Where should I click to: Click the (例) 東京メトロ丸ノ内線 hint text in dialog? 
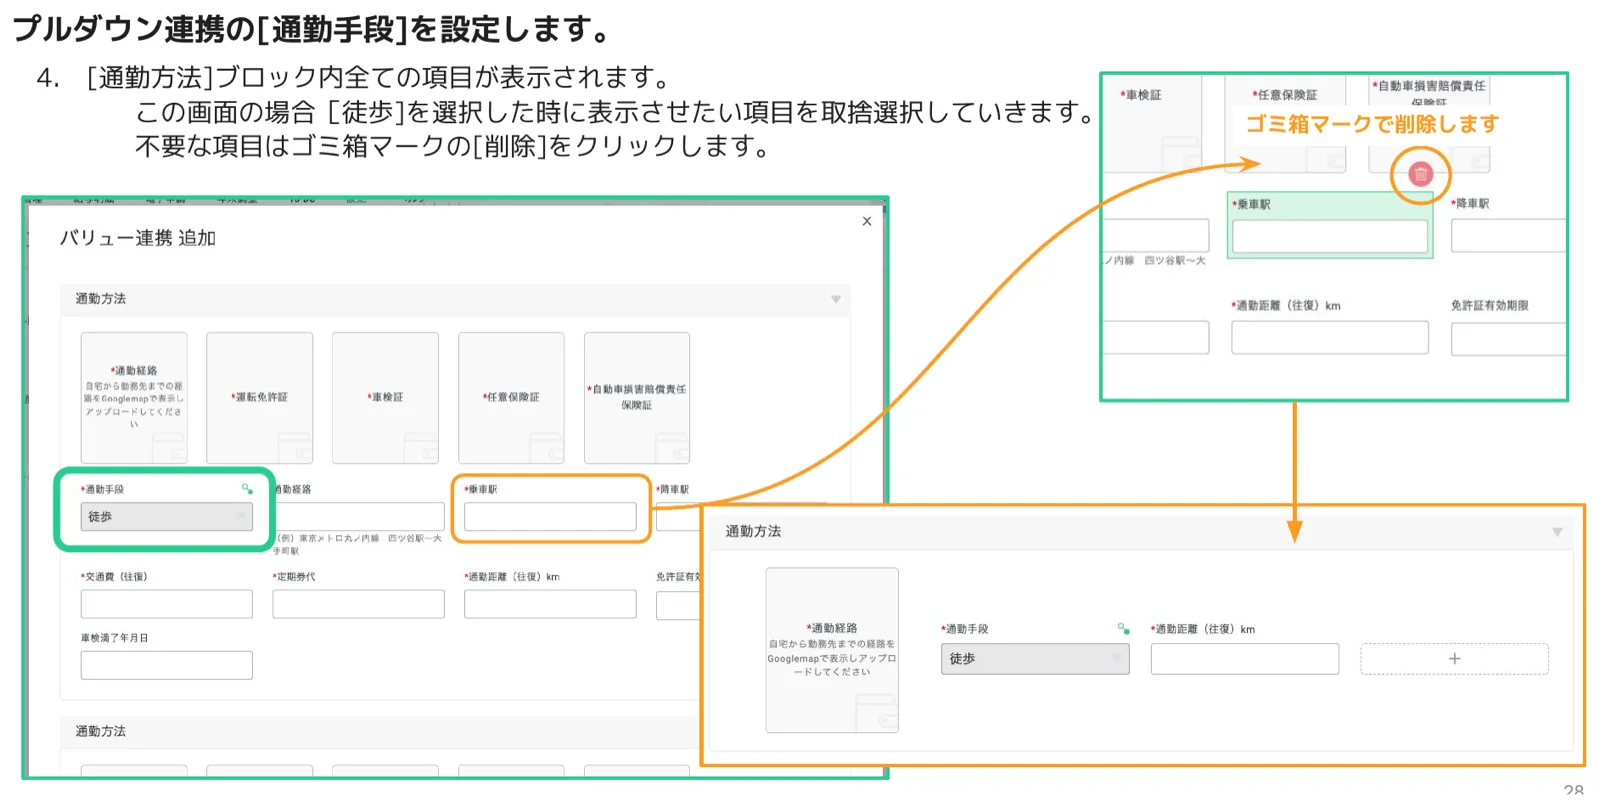click(x=359, y=544)
